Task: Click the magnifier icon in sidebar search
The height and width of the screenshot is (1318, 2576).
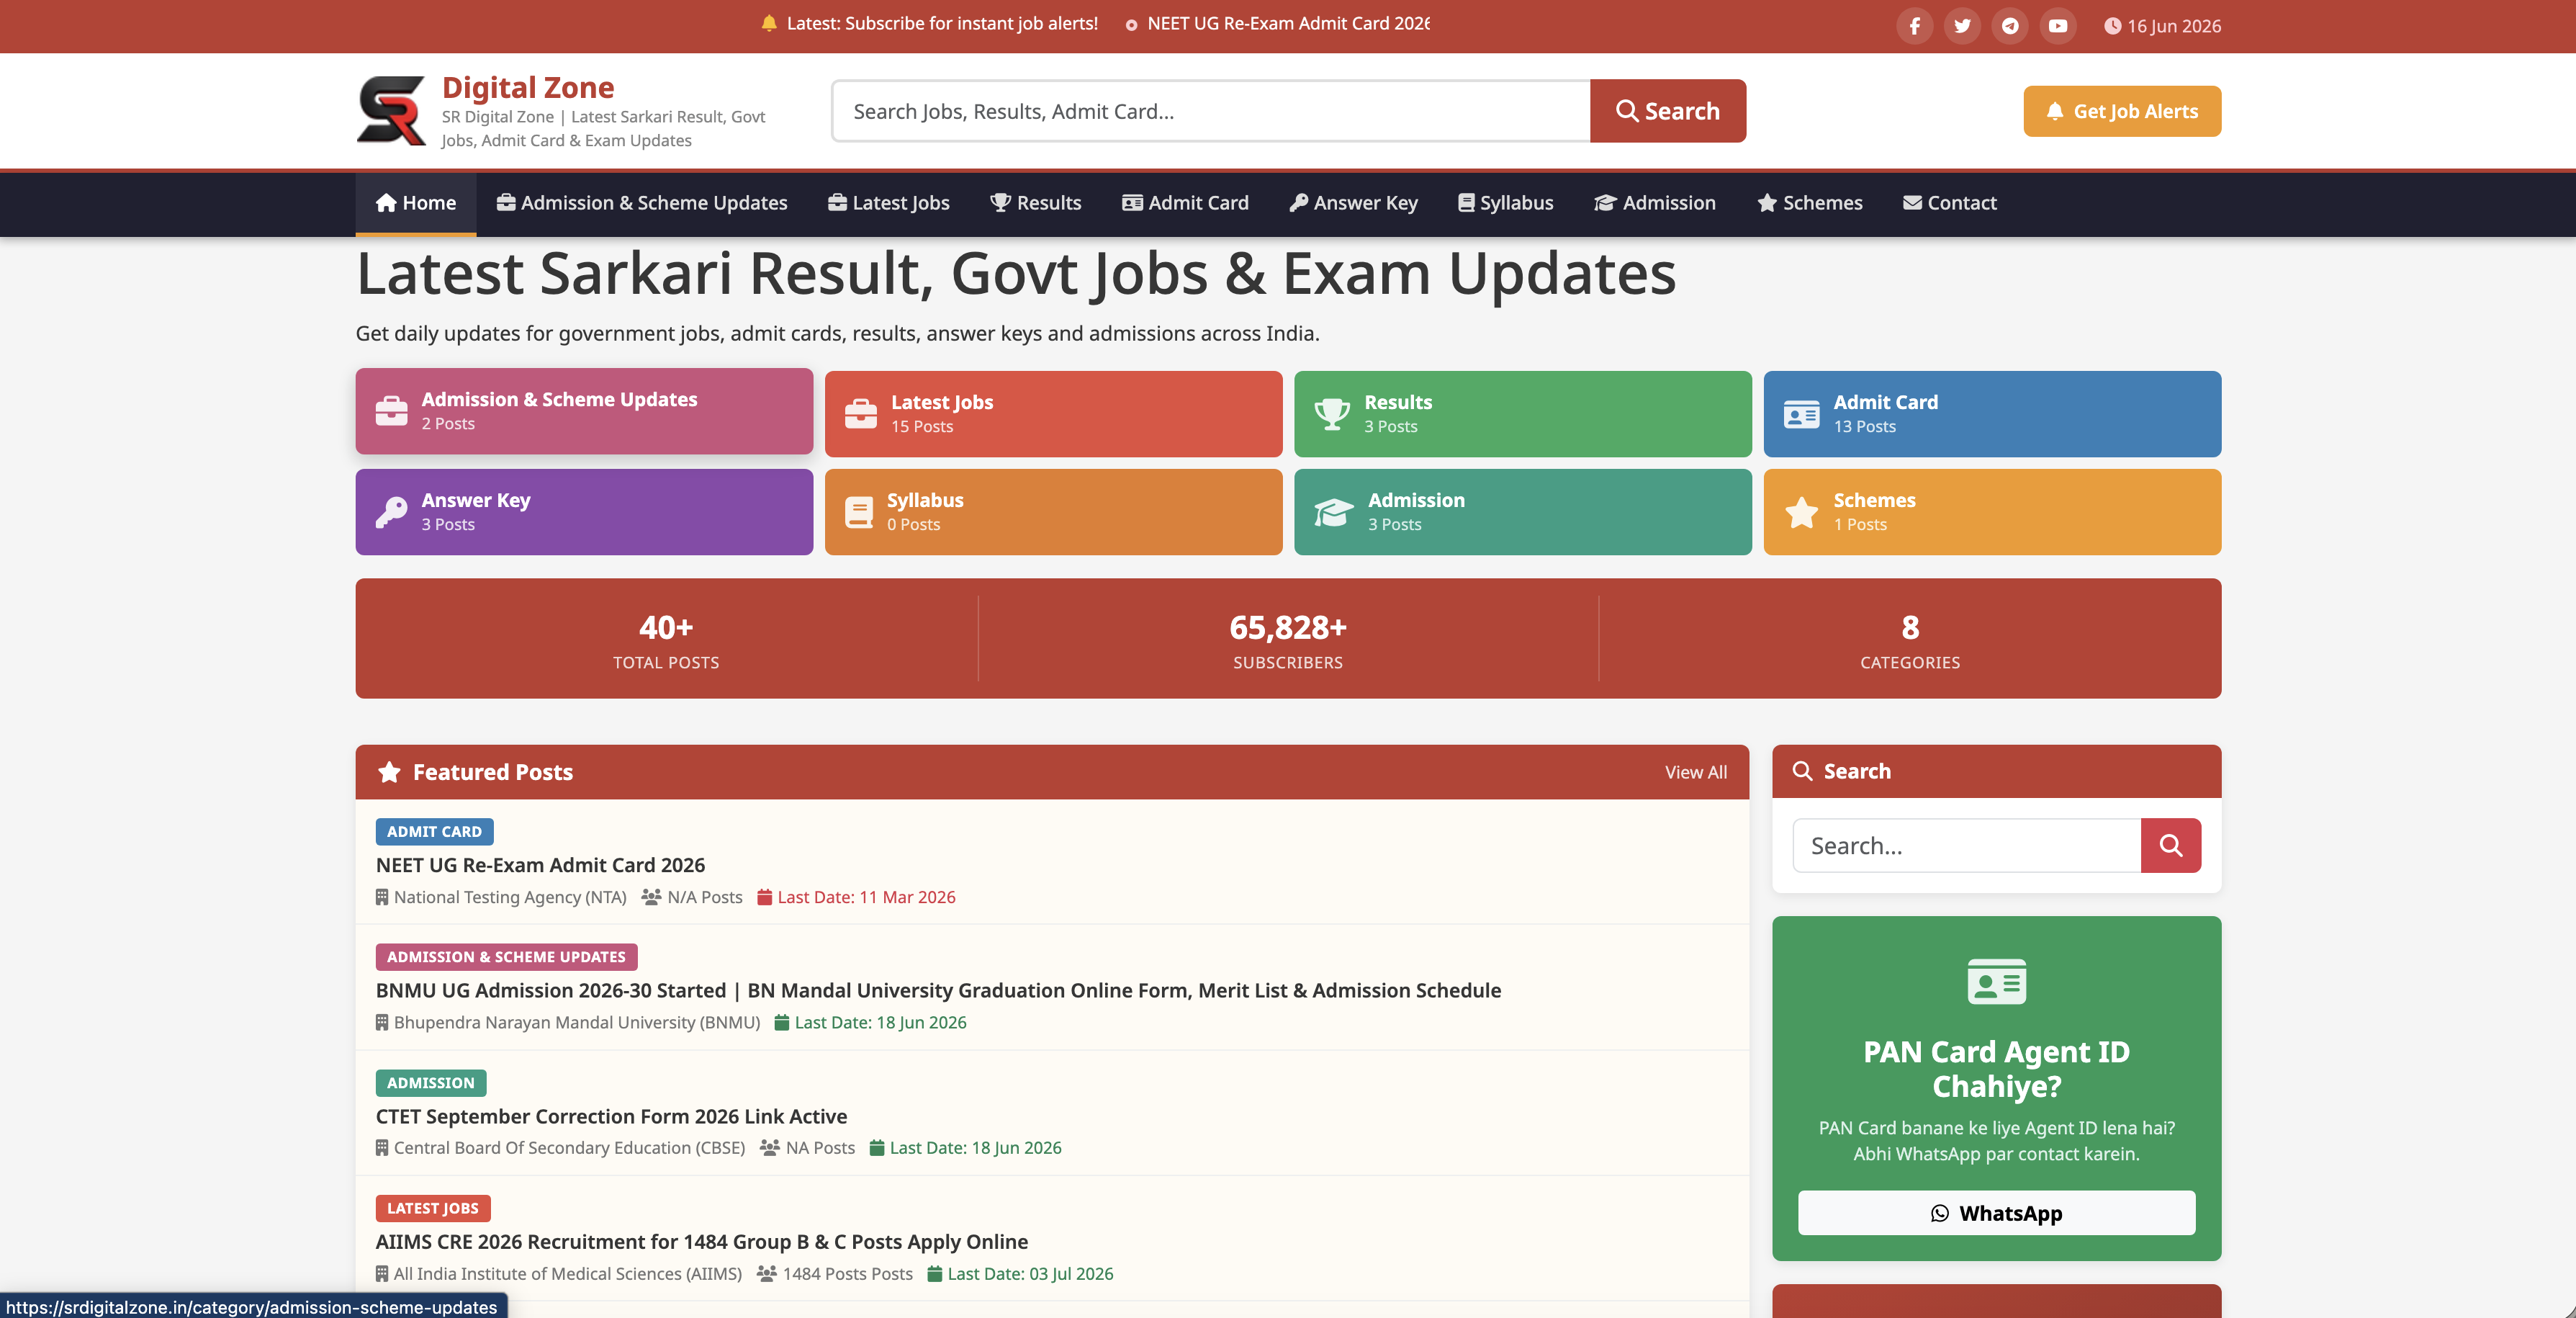Action: [x=2171, y=846]
